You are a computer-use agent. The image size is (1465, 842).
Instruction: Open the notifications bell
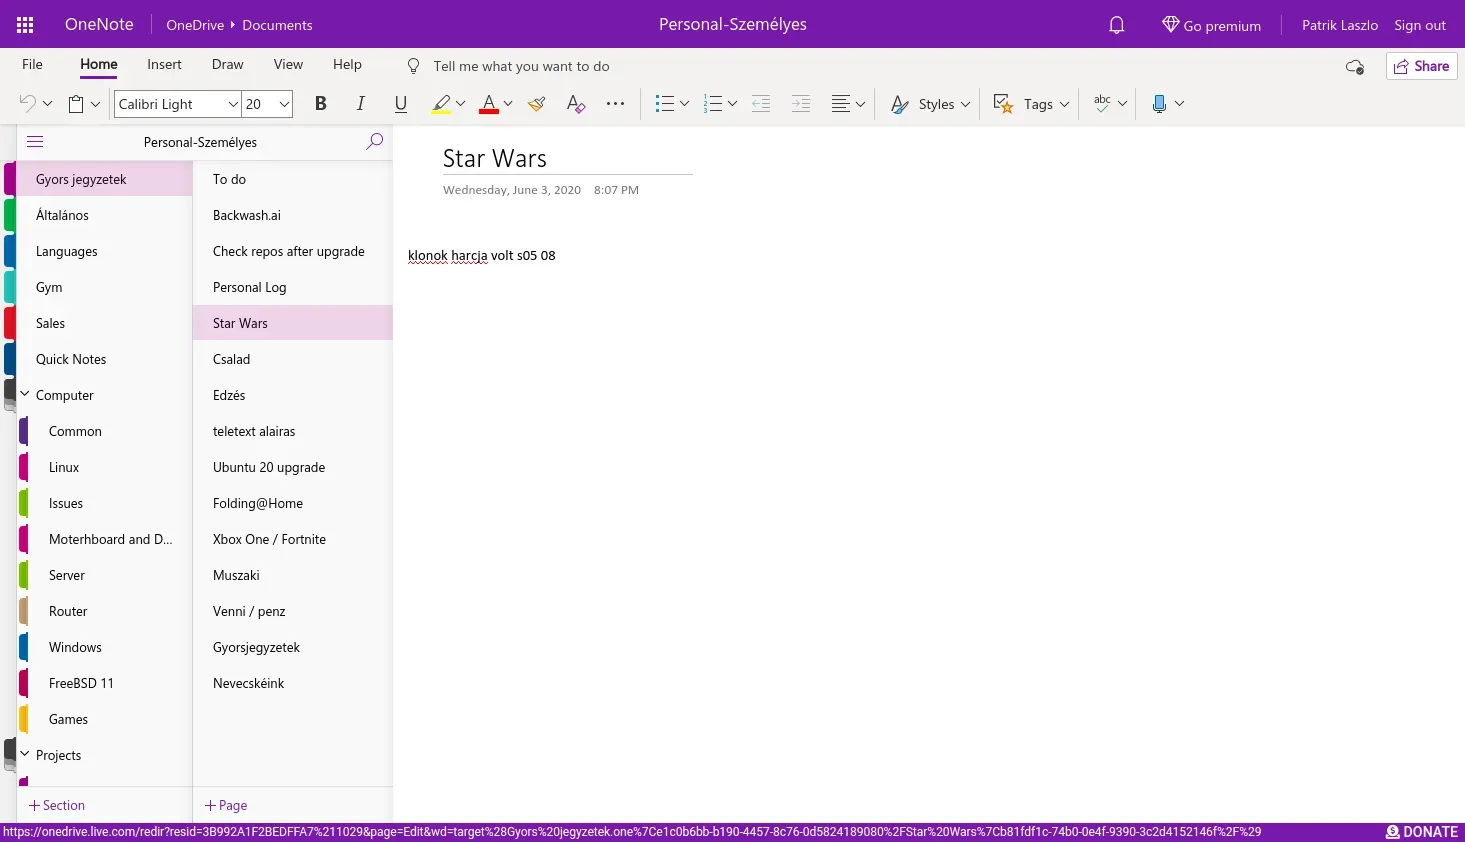(x=1117, y=25)
